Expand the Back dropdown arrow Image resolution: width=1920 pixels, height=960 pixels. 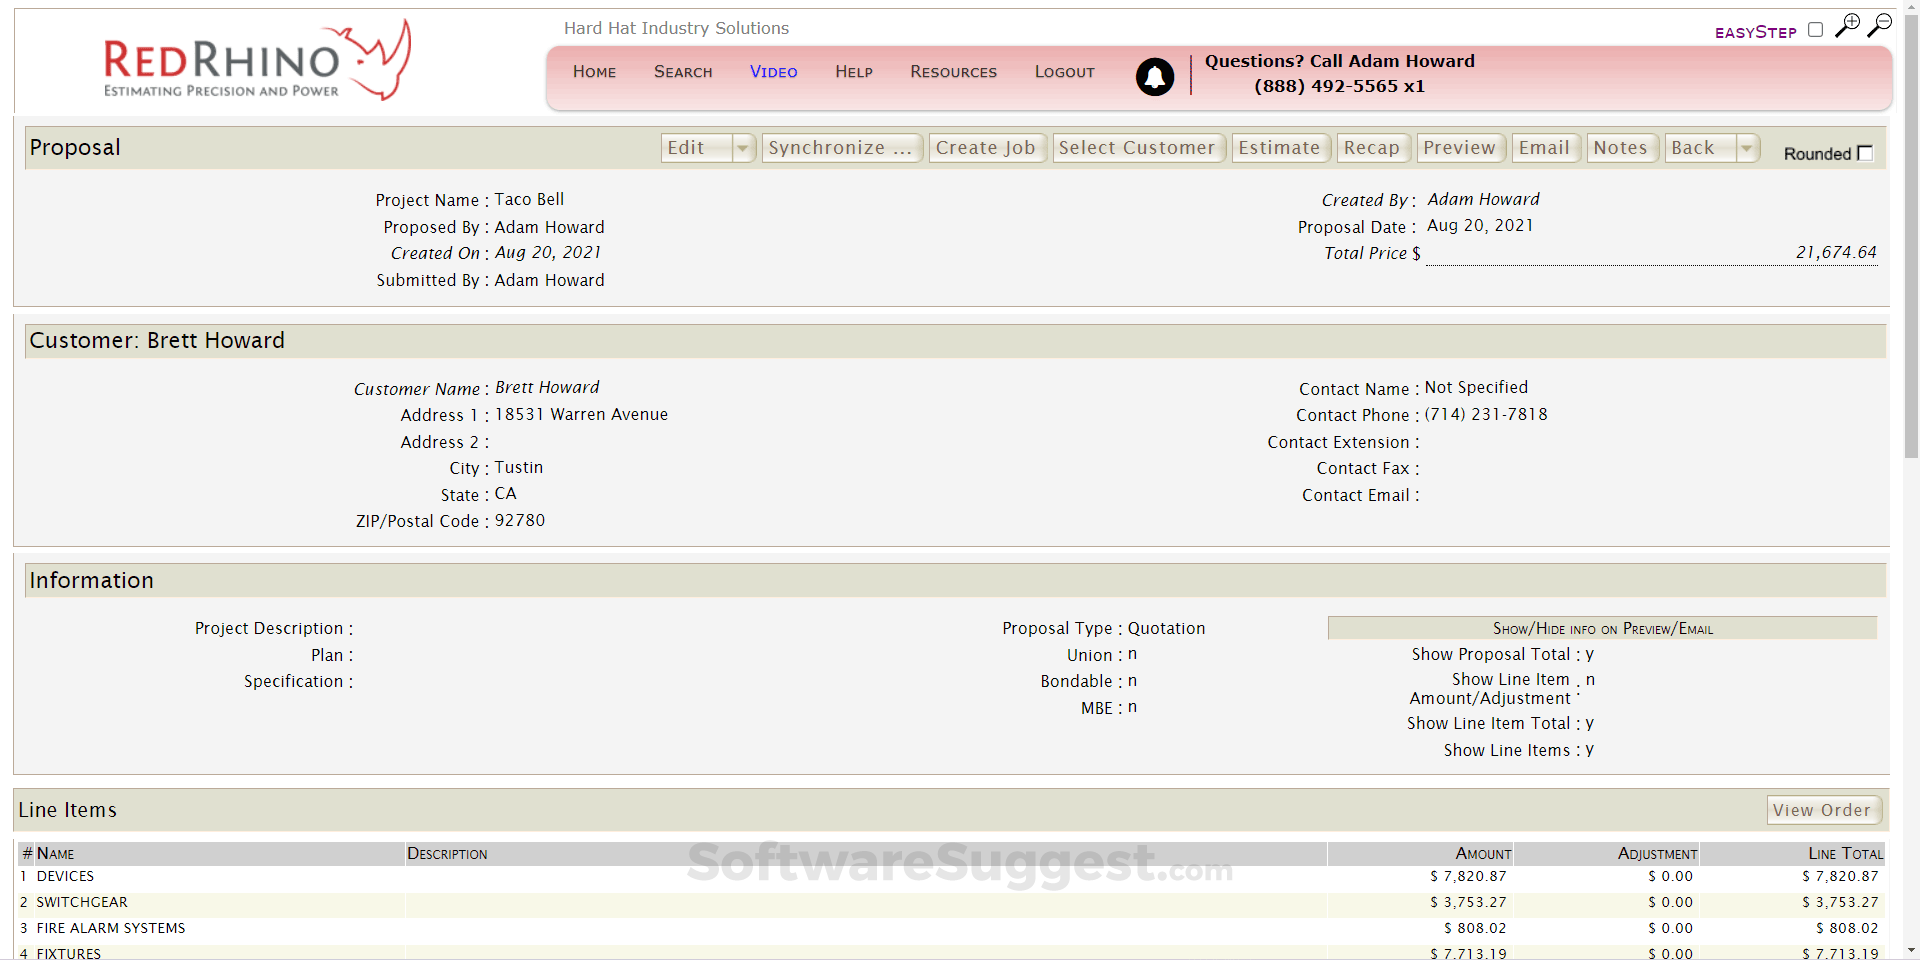coord(1747,148)
